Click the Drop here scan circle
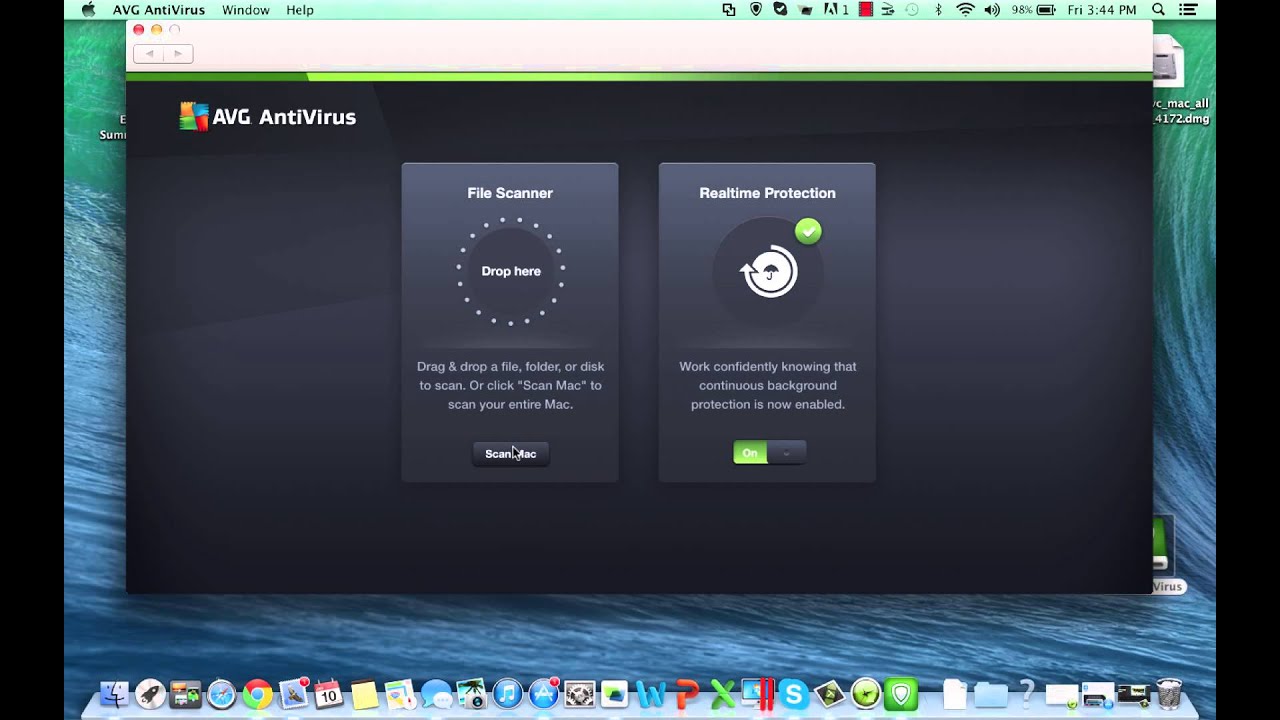 511,271
